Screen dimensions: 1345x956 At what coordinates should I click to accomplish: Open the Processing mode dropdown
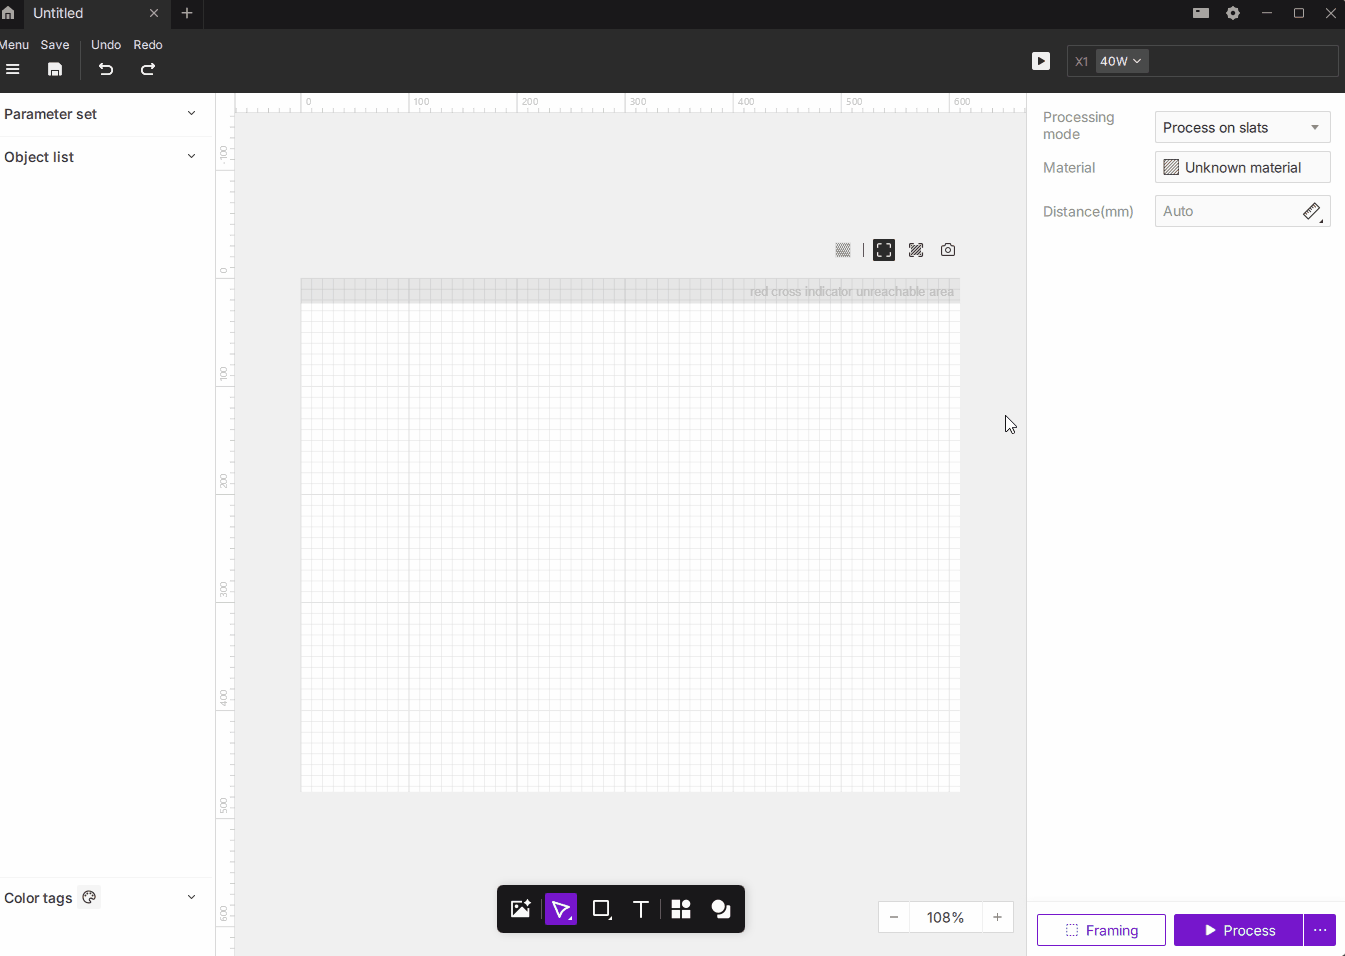coord(1242,127)
